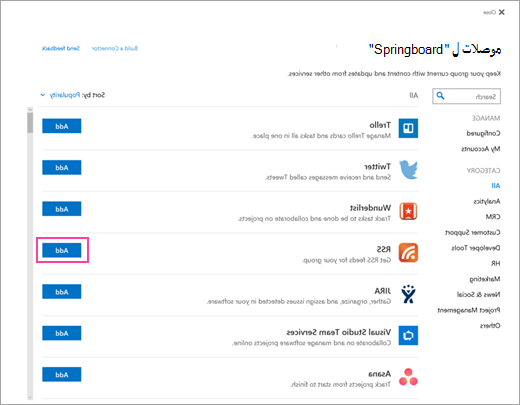Select the Customer Support category
The height and width of the screenshot is (405, 520).
click(x=473, y=232)
